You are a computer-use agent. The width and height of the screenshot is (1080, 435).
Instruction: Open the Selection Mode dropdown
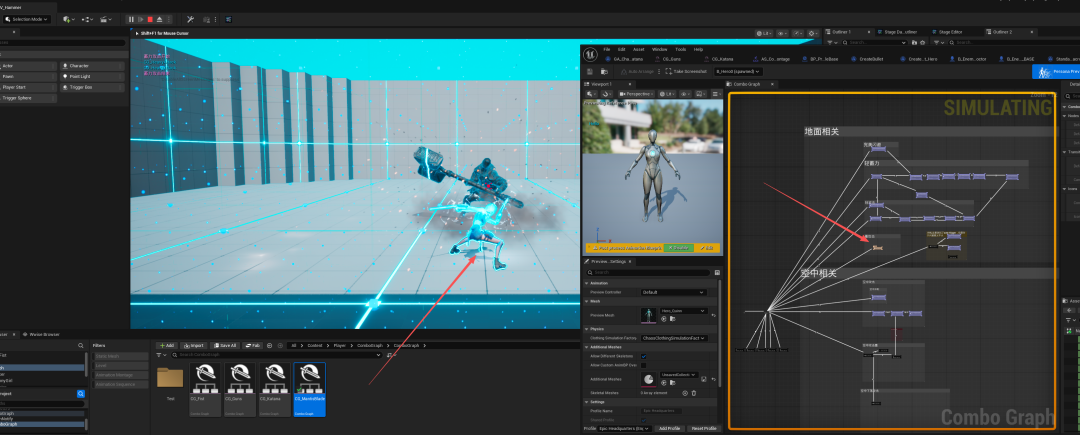point(25,19)
